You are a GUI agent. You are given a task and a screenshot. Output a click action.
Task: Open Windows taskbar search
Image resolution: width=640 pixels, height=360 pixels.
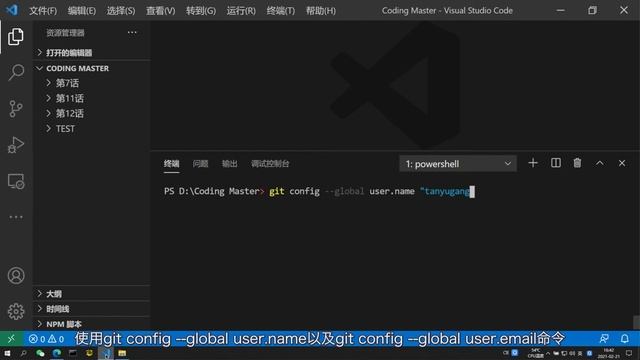click(x=23, y=353)
